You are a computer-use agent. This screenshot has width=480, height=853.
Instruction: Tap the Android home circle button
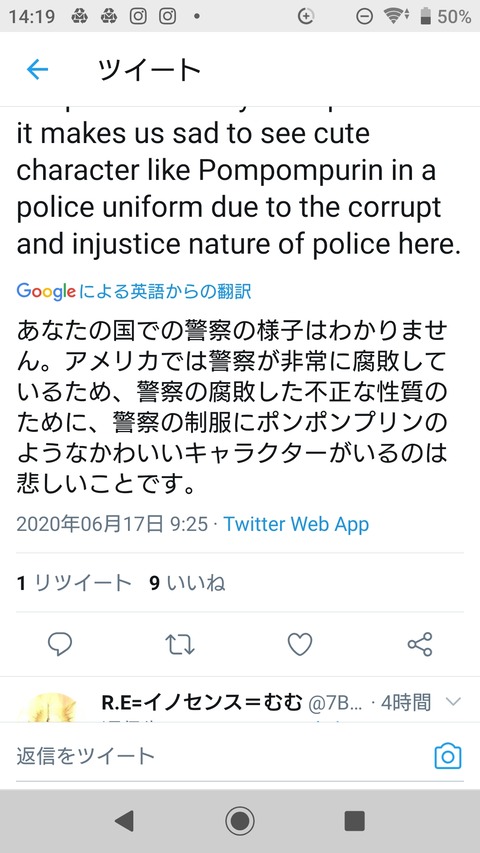pyautogui.click(x=240, y=821)
